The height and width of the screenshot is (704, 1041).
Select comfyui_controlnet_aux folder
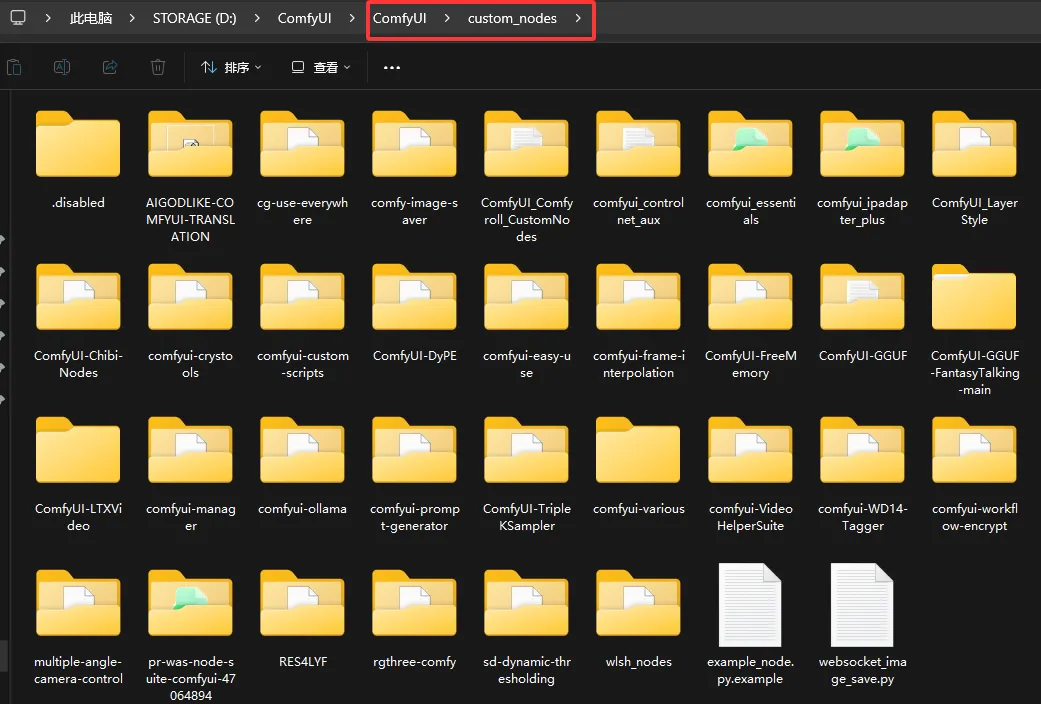(x=639, y=169)
